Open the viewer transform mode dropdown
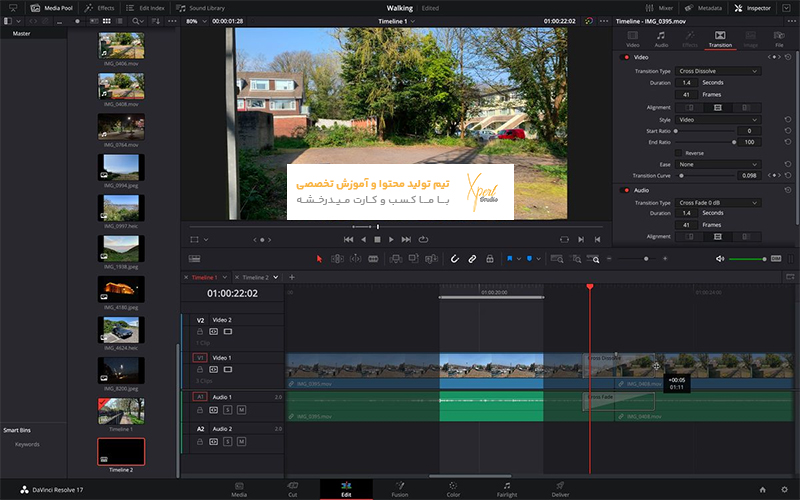The height and width of the screenshot is (500, 800). 198,239
